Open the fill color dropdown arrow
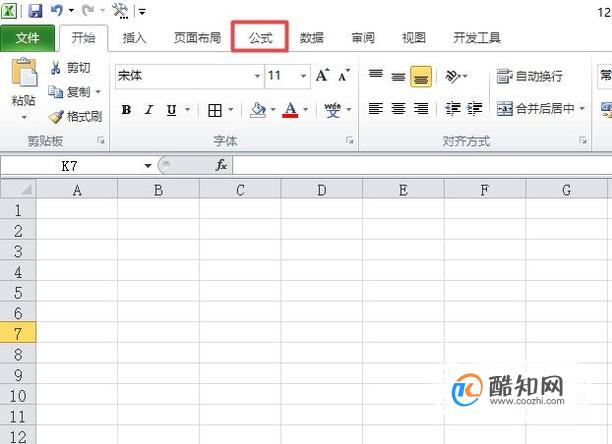Screen dimensions: 612x444 [x=273, y=109]
